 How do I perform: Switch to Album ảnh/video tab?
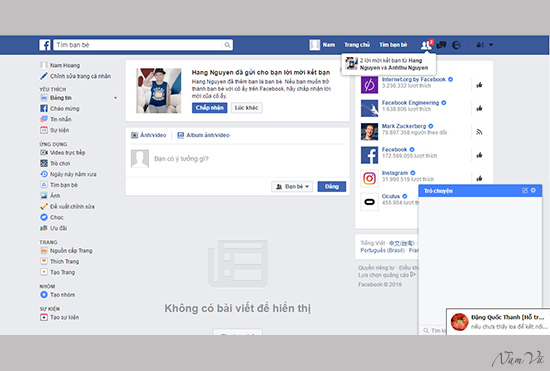click(203, 135)
